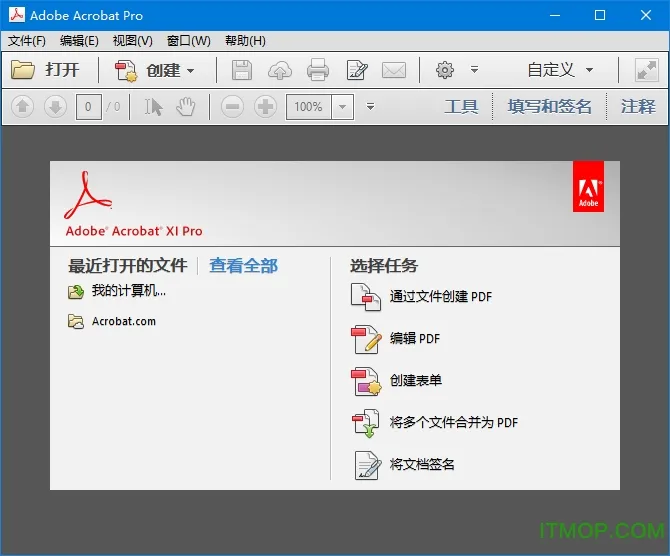The image size is (670, 556).
Task: Select the text selection cursor tool
Action: (153, 107)
